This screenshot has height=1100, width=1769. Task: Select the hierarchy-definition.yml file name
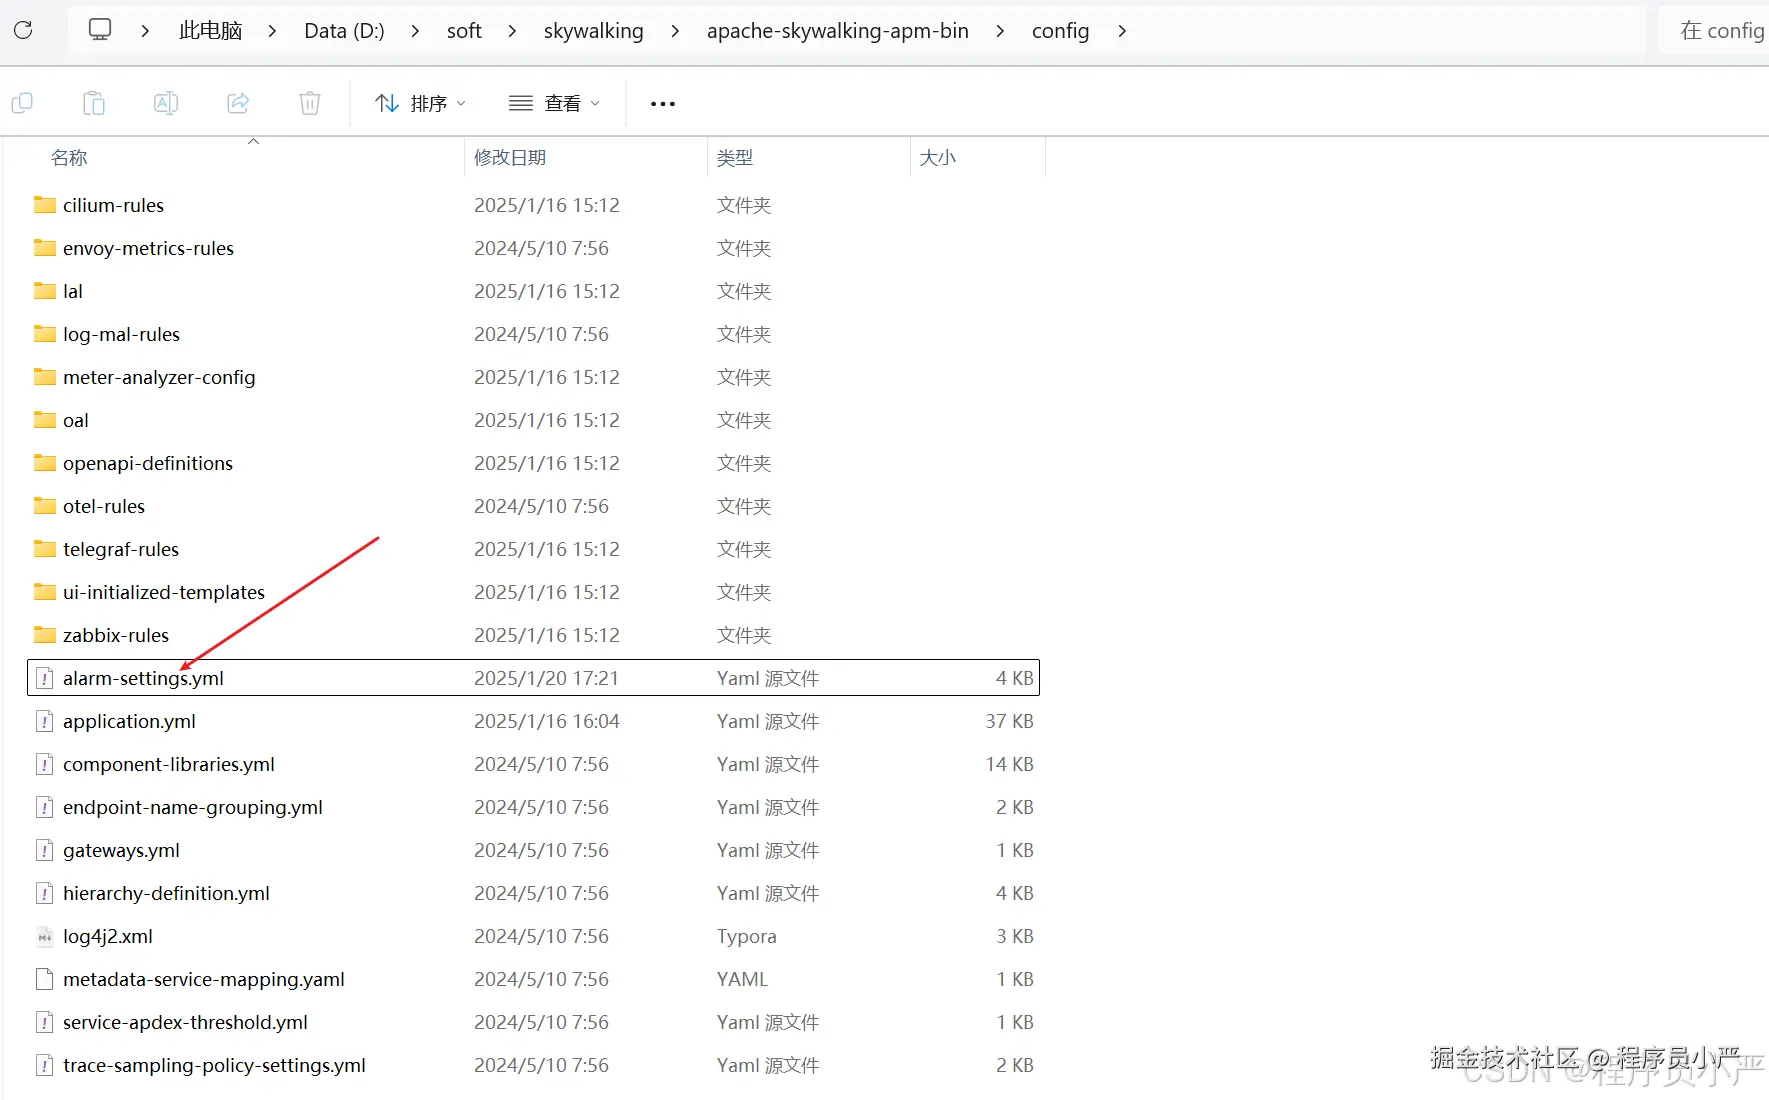(x=166, y=893)
